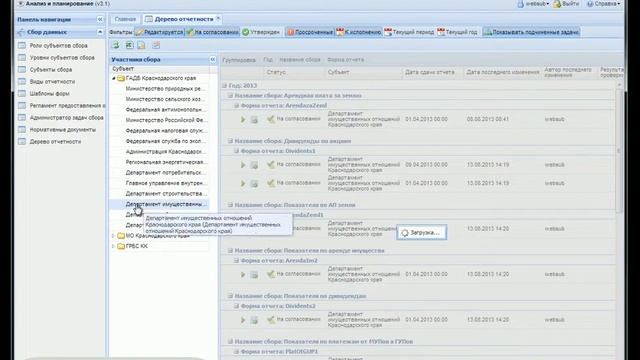
Task: Click the greyed notepad toolbar icon
Action: point(156,45)
